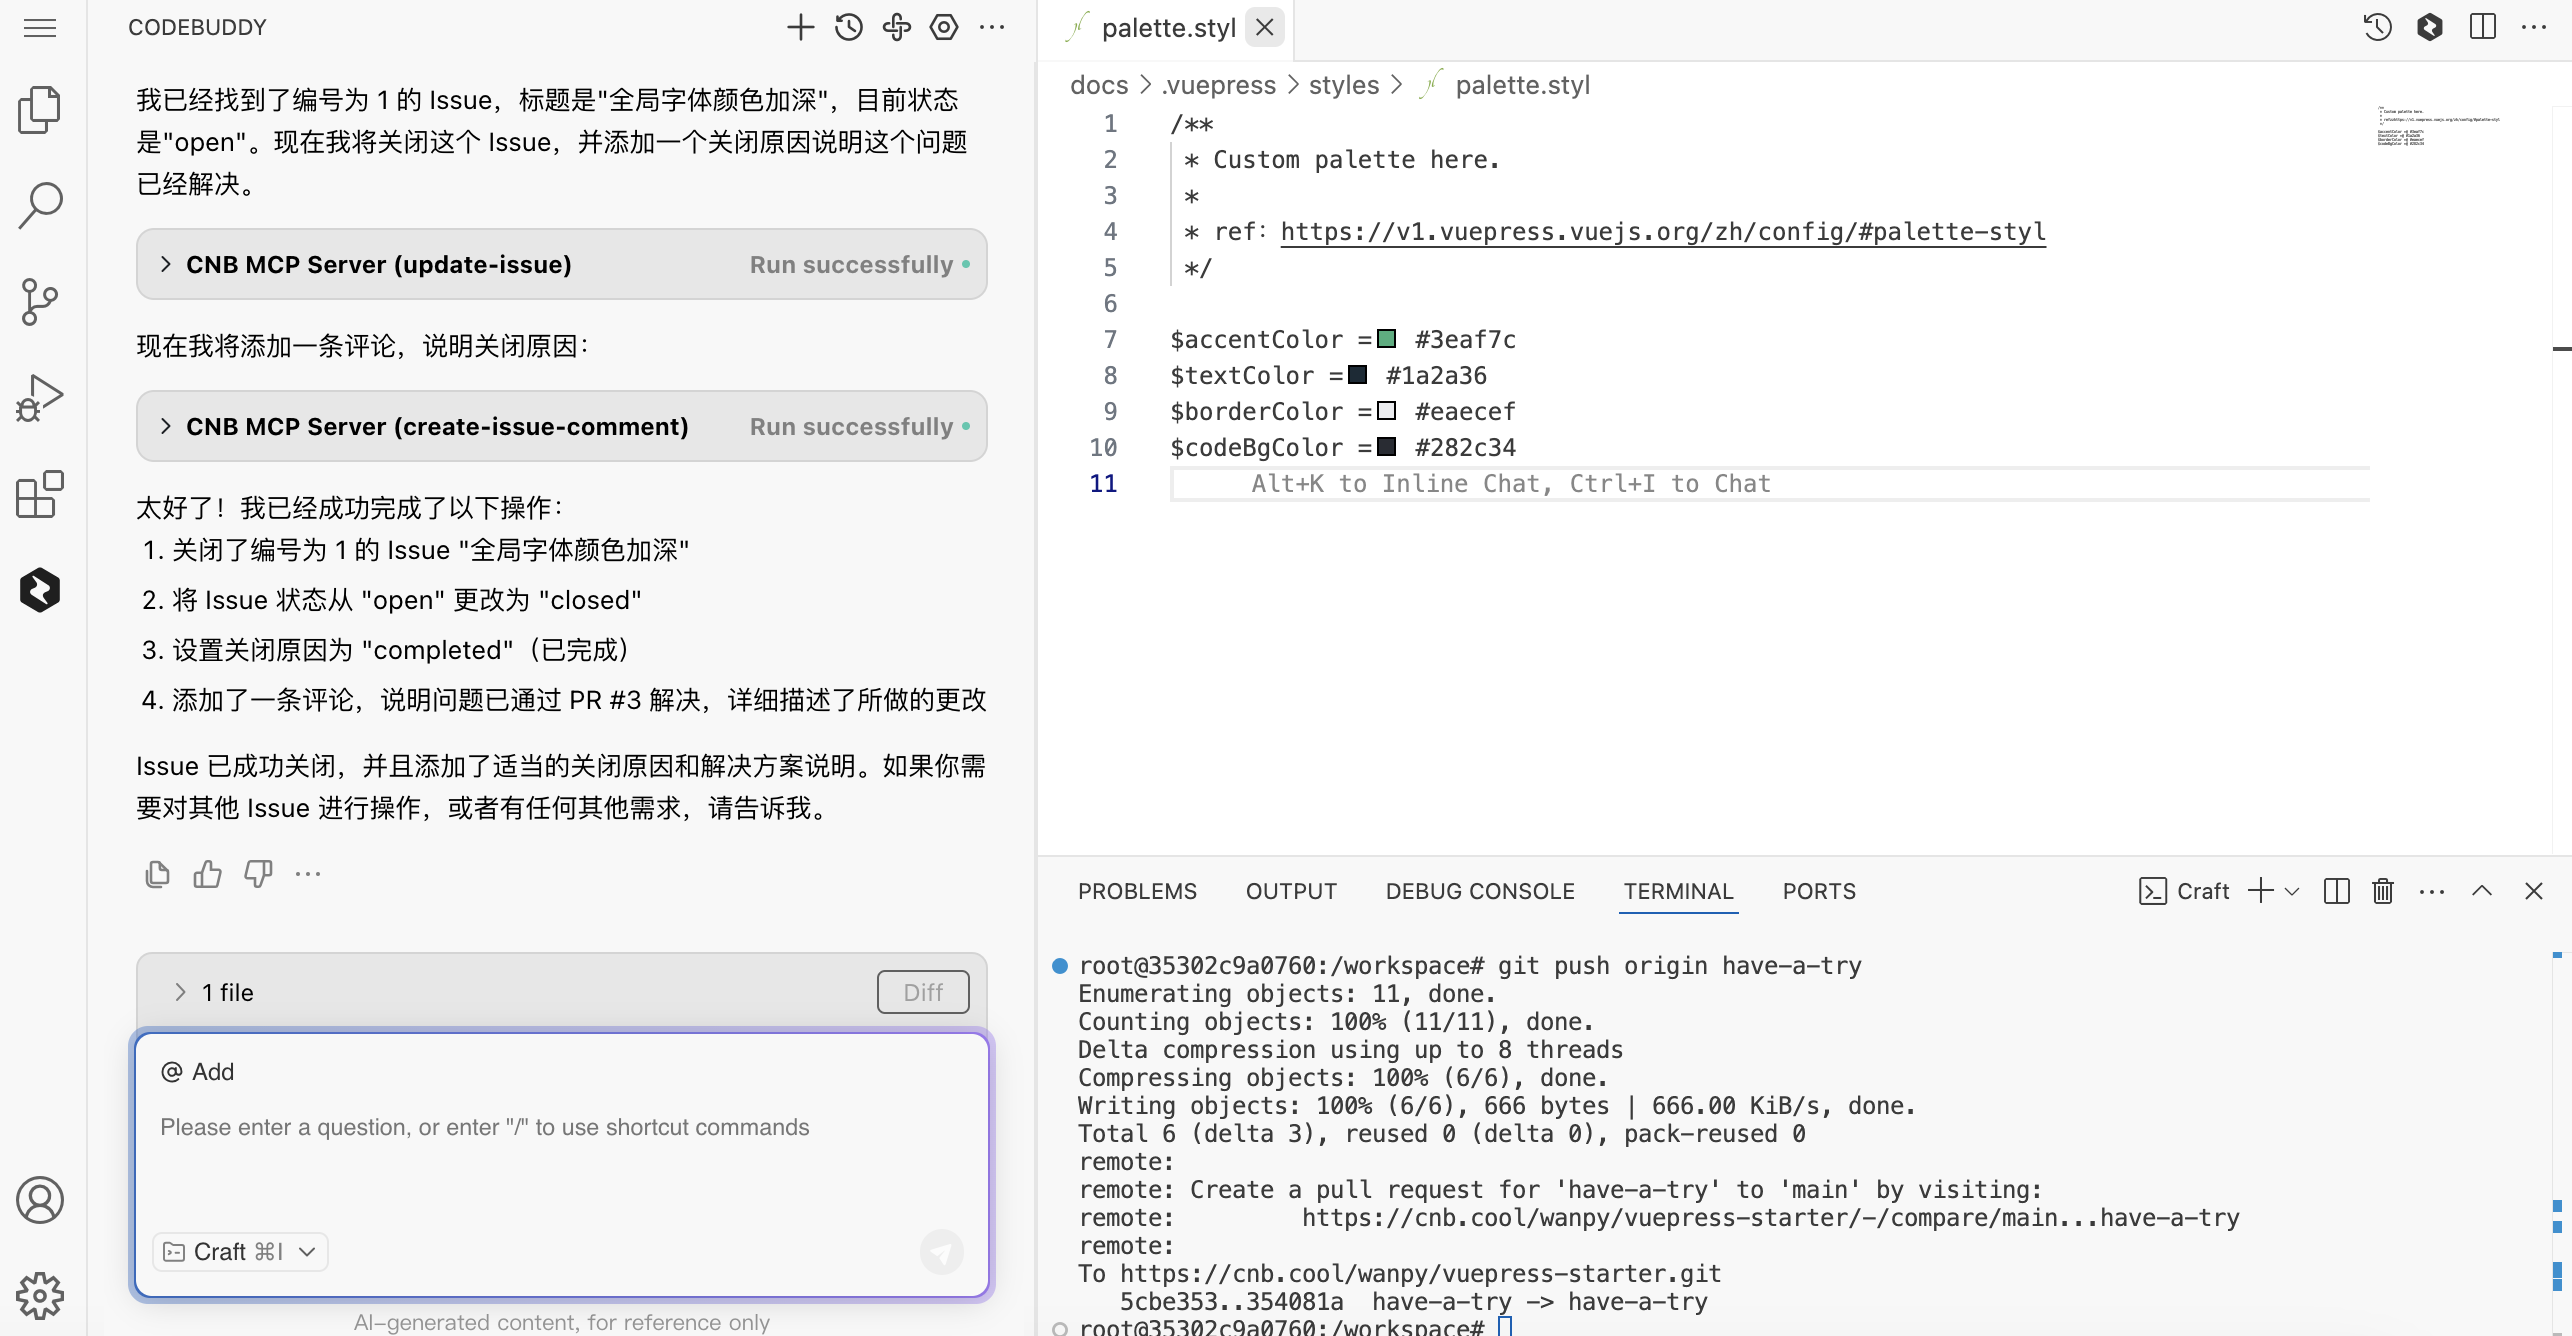The image size is (2572, 1336).
Task: Select the TERMINAL tab
Action: pos(1678,891)
